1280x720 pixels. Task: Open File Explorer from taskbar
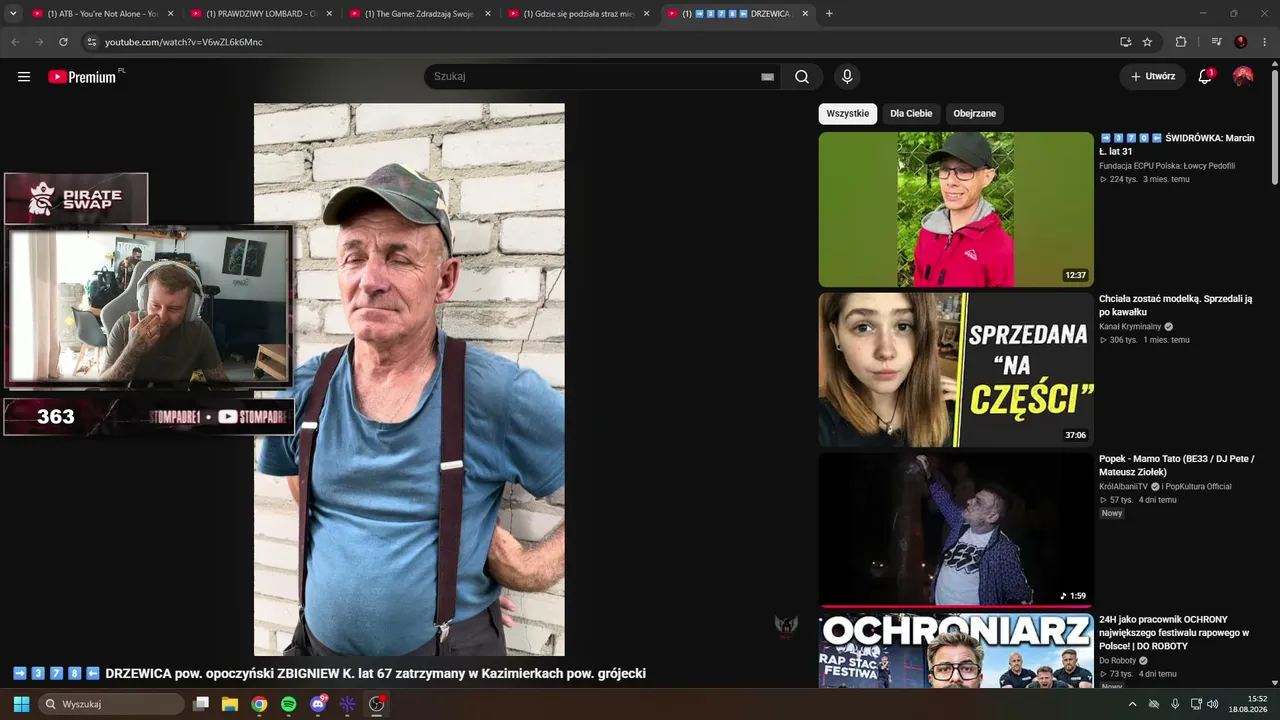230,704
